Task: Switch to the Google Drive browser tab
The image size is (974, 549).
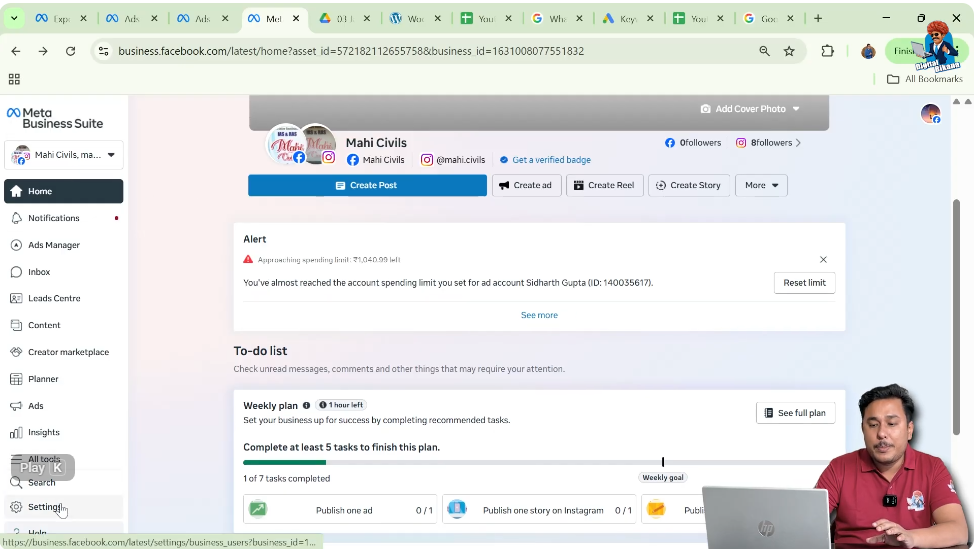Action: (x=344, y=19)
